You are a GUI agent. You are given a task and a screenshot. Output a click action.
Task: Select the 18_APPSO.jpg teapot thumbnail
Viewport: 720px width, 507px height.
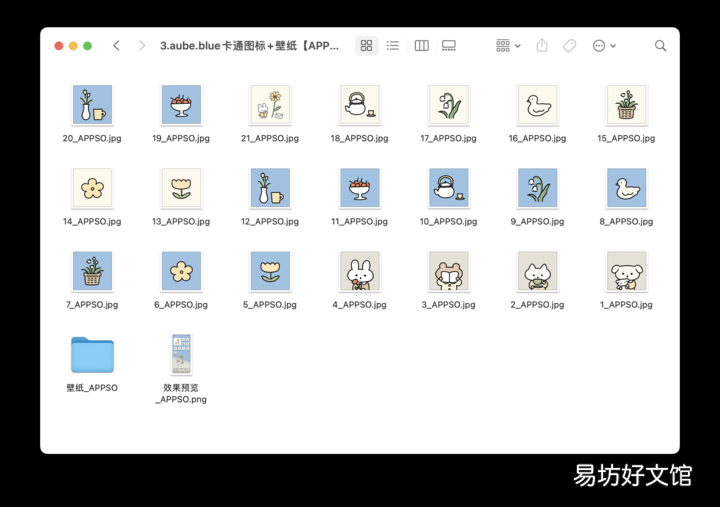click(x=360, y=105)
